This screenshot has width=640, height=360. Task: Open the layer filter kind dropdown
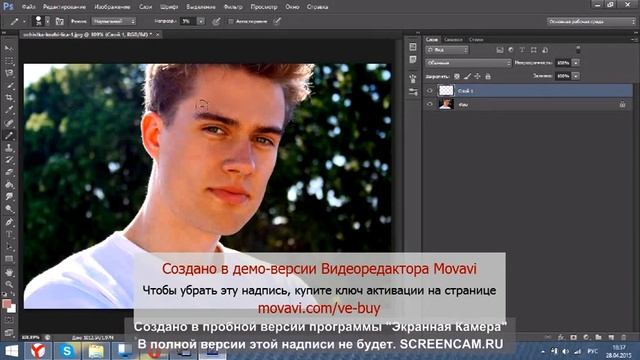click(447, 50)
